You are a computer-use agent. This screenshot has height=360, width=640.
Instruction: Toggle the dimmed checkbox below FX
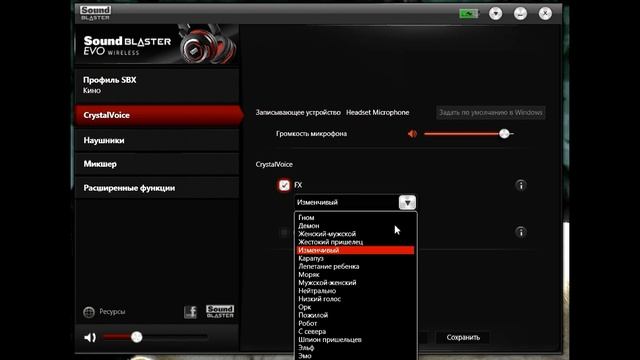point(284,232)
